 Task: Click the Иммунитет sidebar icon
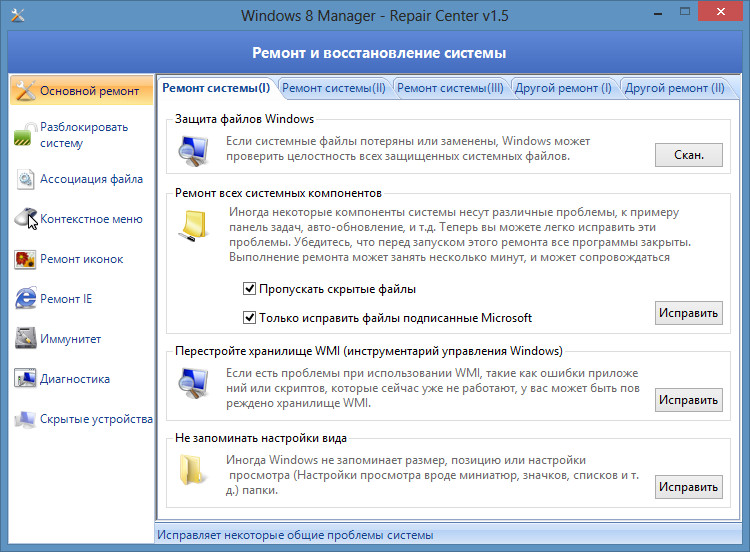click(24, 339)
